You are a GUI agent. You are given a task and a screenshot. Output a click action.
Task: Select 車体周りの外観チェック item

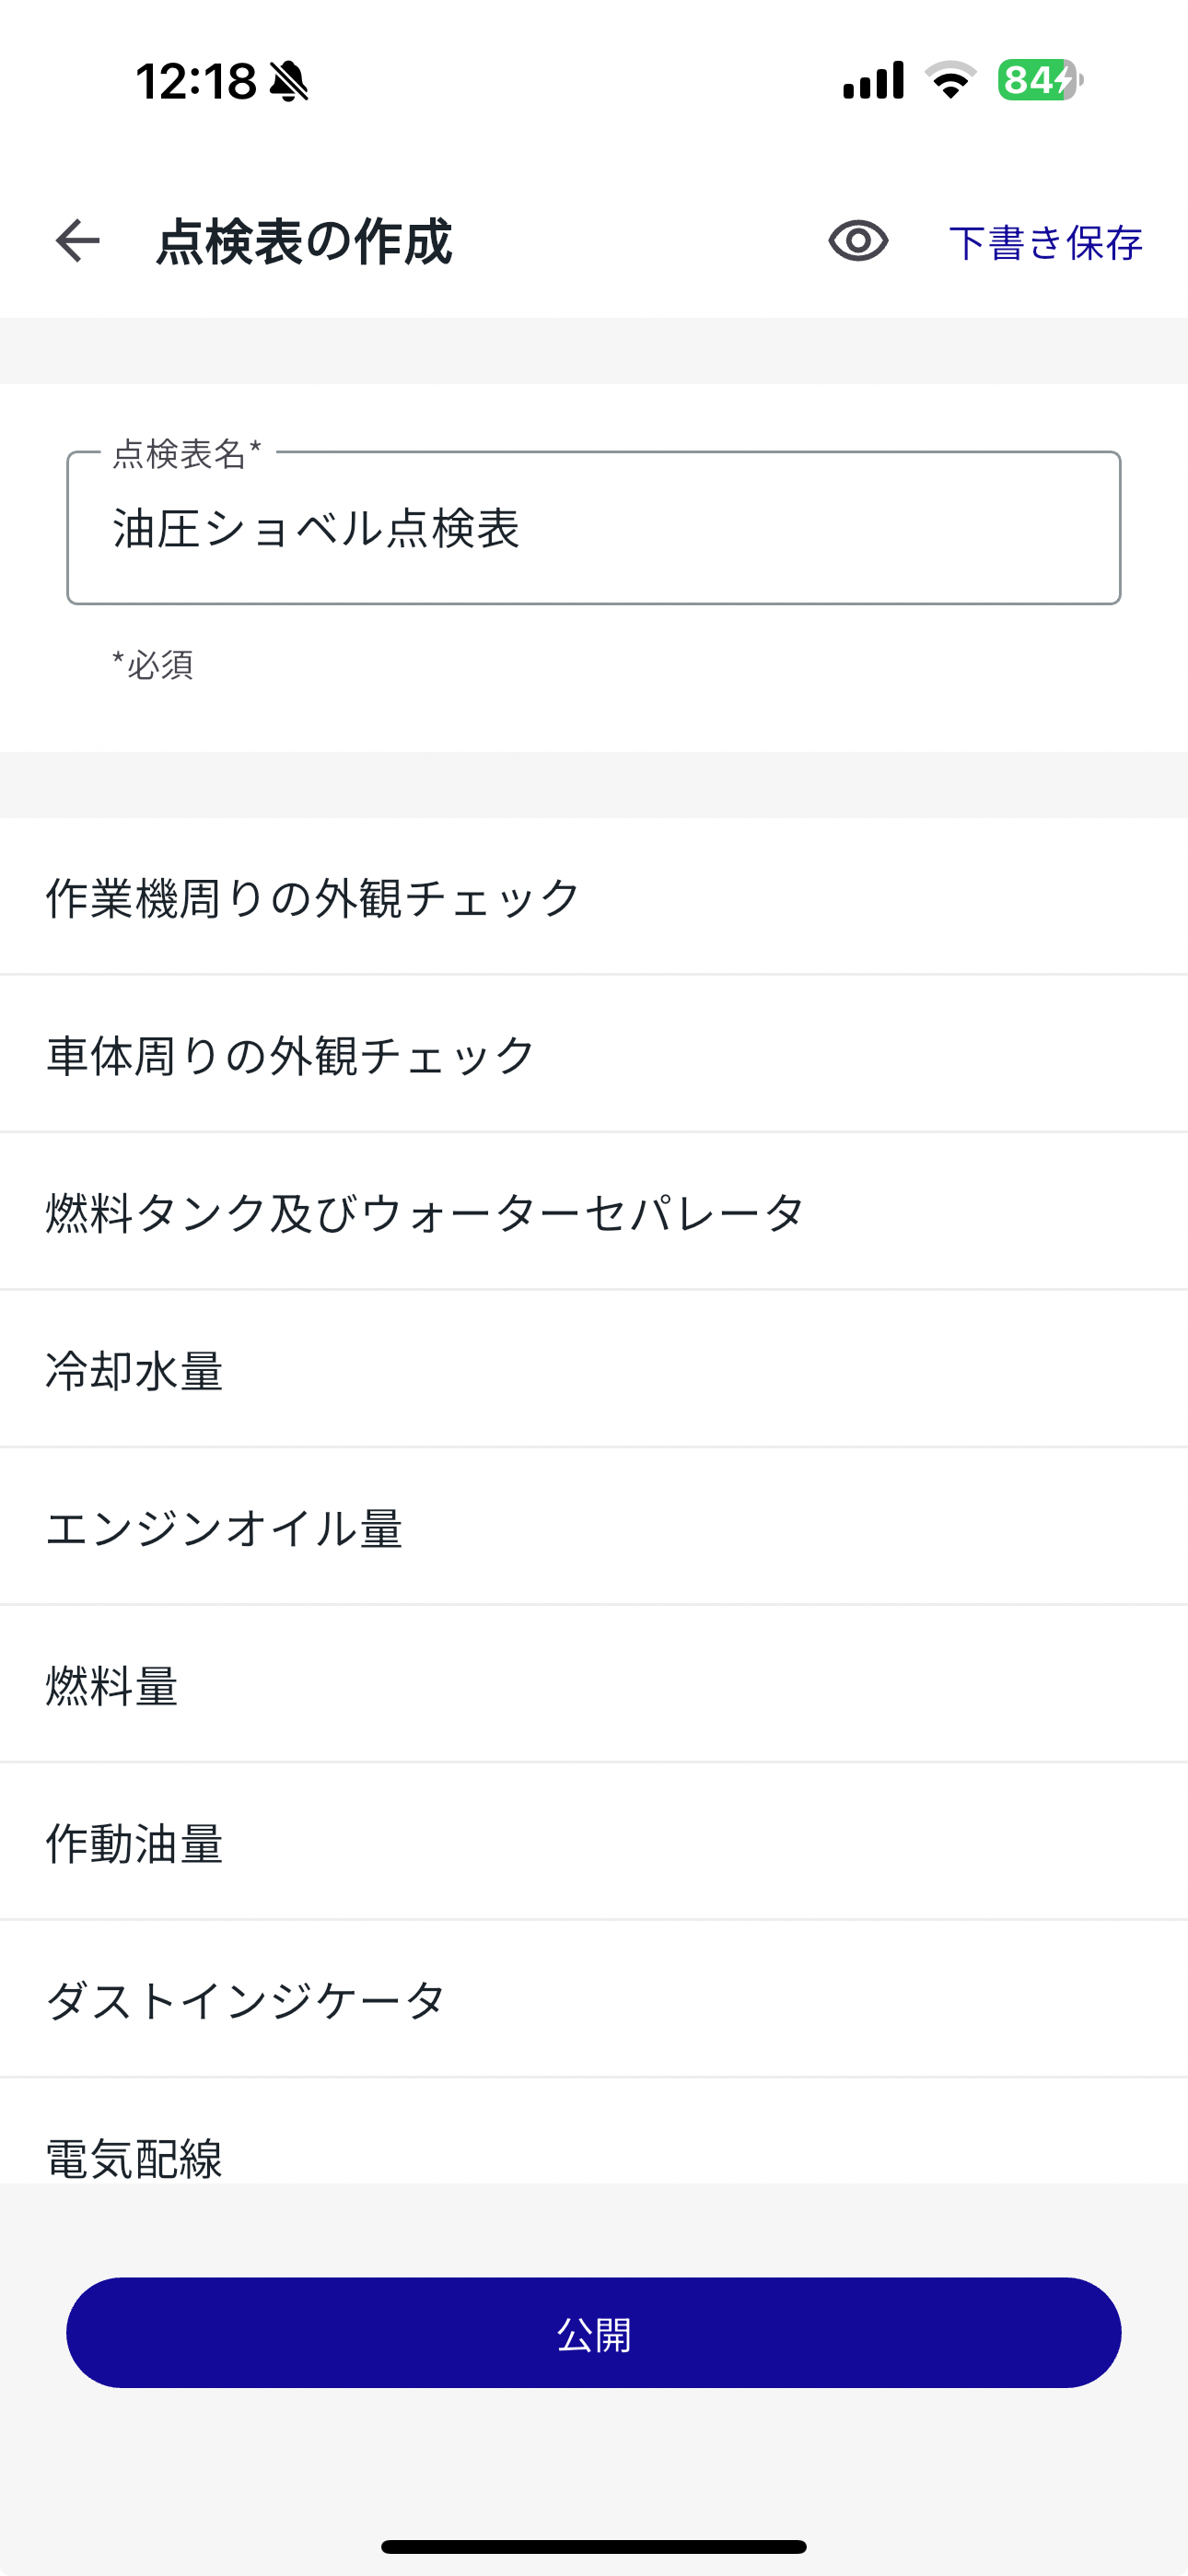pyautogui.click(x=594, y=1055)
